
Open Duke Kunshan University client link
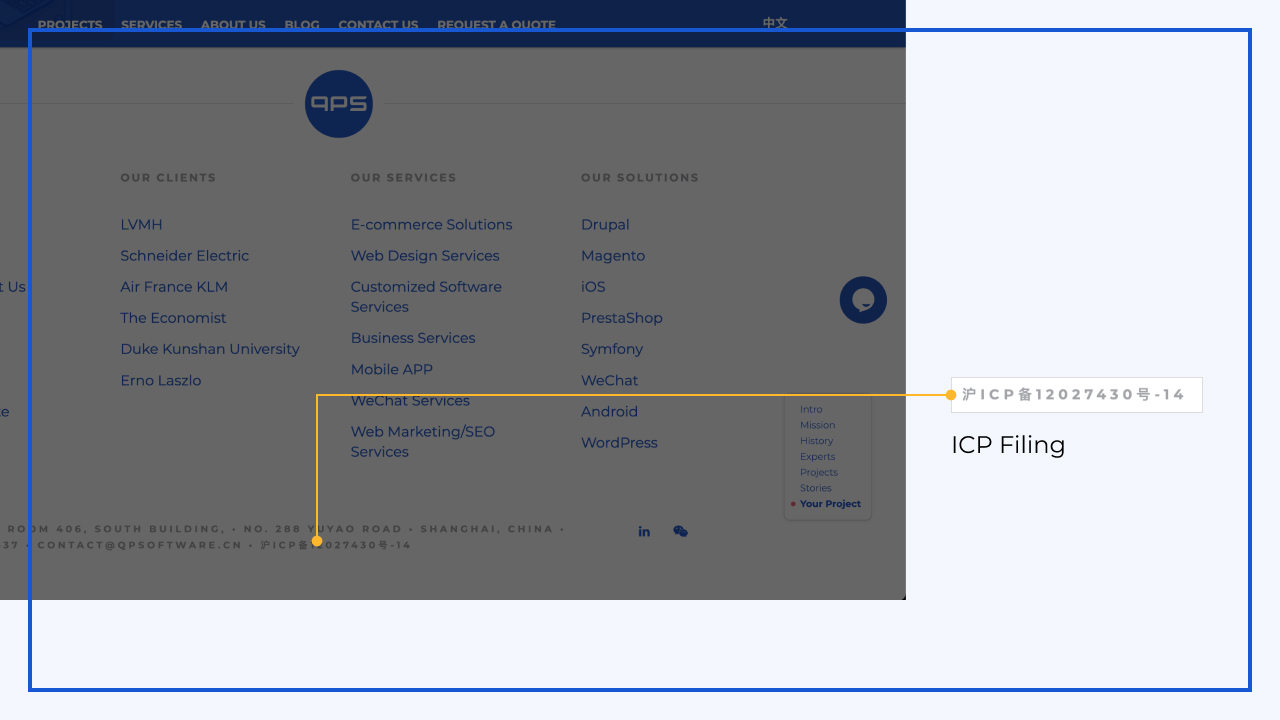pos(210,349)
